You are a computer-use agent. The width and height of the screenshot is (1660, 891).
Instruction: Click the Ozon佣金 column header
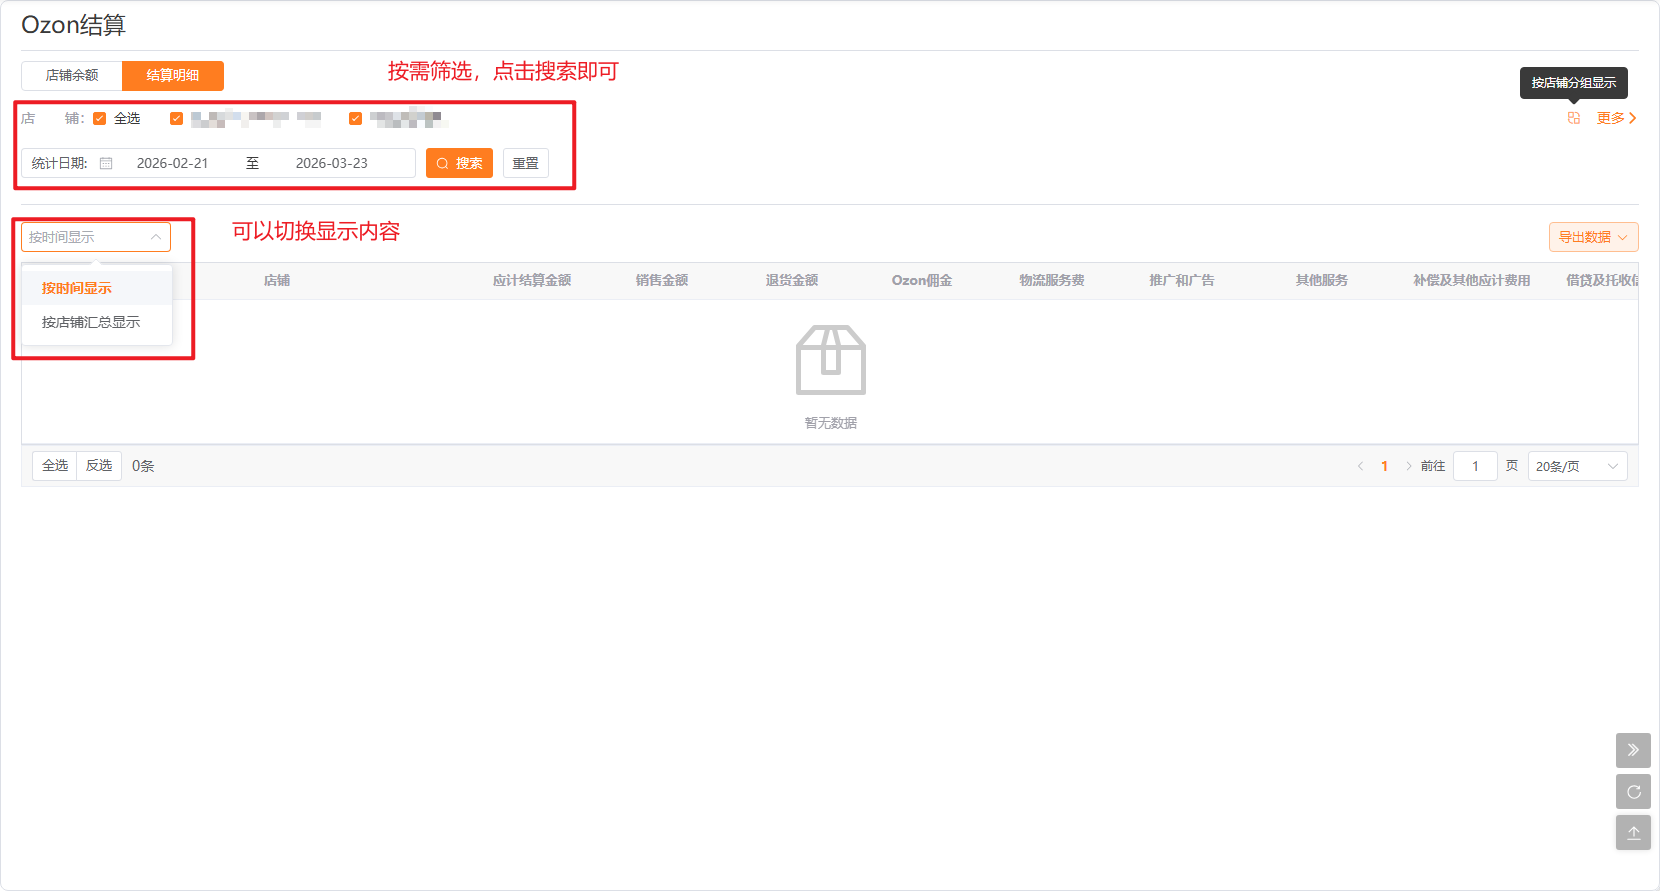tap(922, 281)
